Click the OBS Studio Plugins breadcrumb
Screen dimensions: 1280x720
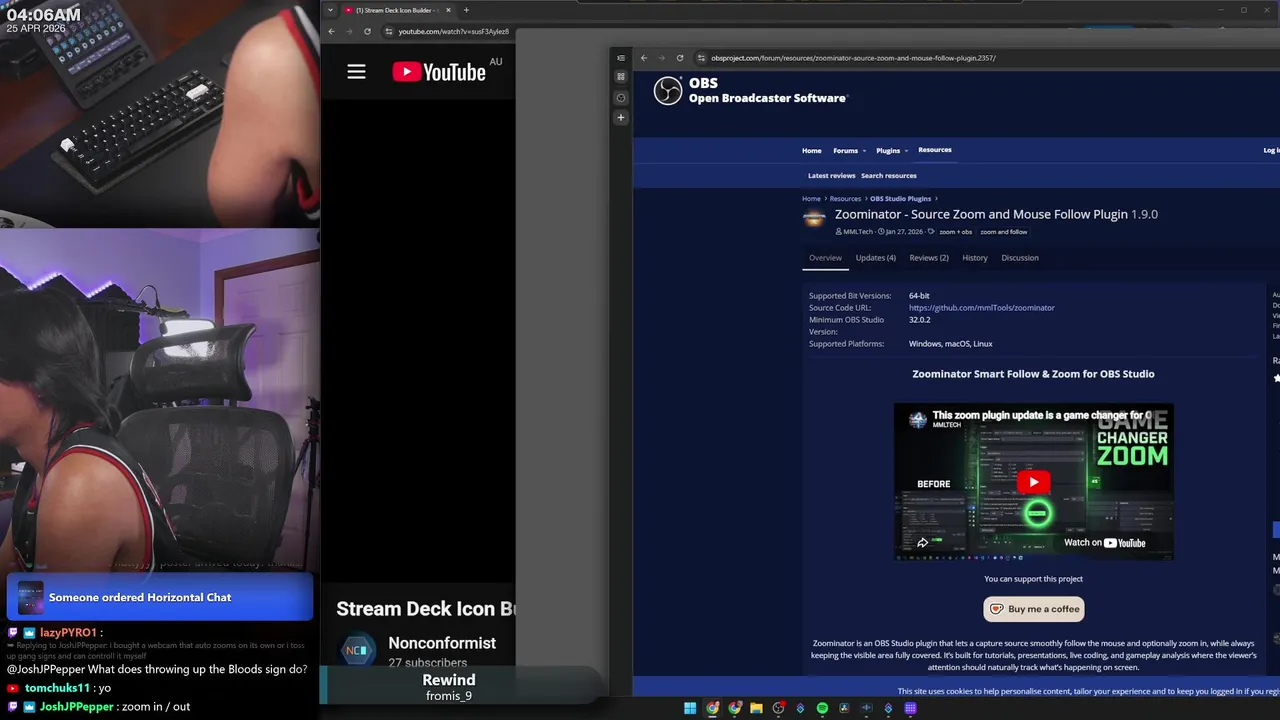pyautogui.click(x=900, y=199)
